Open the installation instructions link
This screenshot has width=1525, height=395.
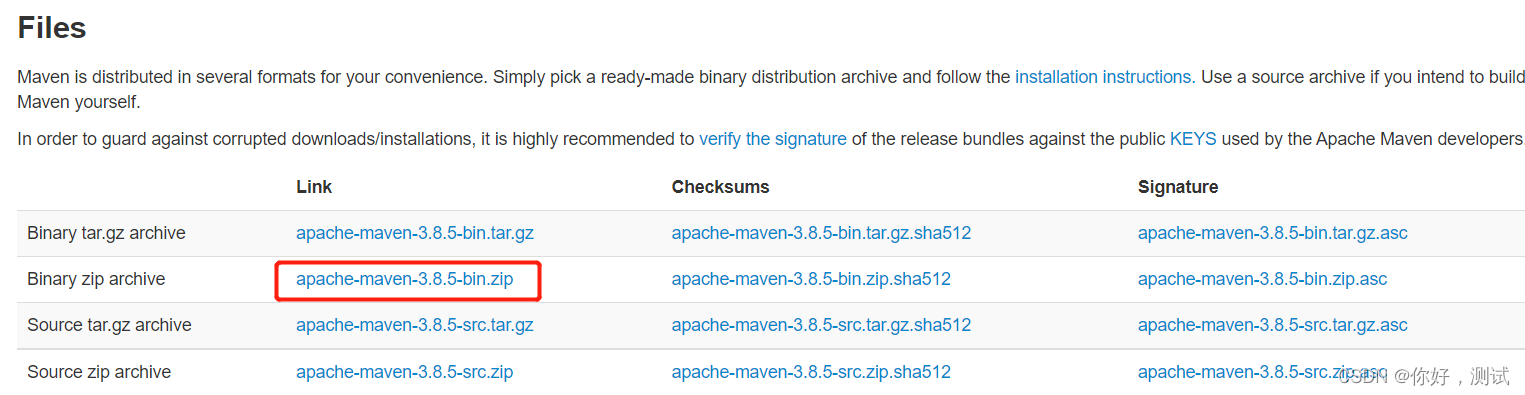point(1103,77)
